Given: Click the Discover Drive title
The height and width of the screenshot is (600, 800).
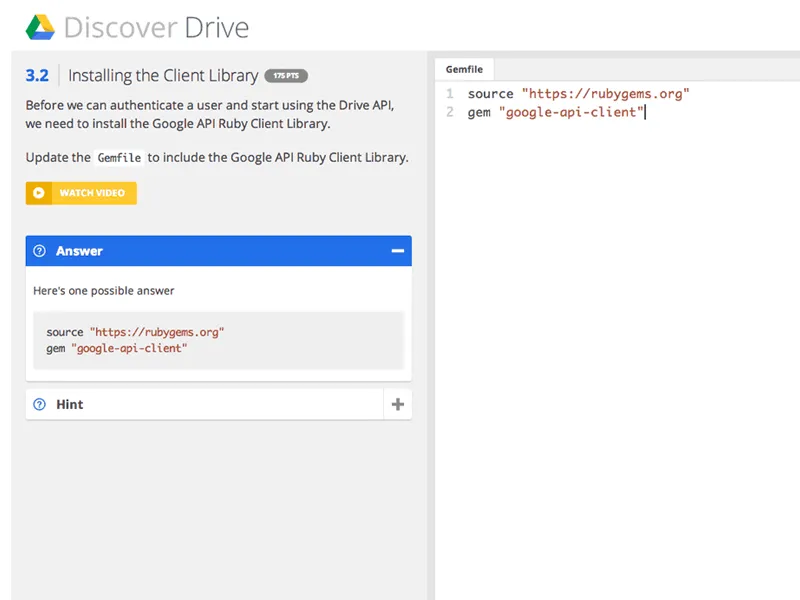Looking at the screenshot, I should point(156,28).
